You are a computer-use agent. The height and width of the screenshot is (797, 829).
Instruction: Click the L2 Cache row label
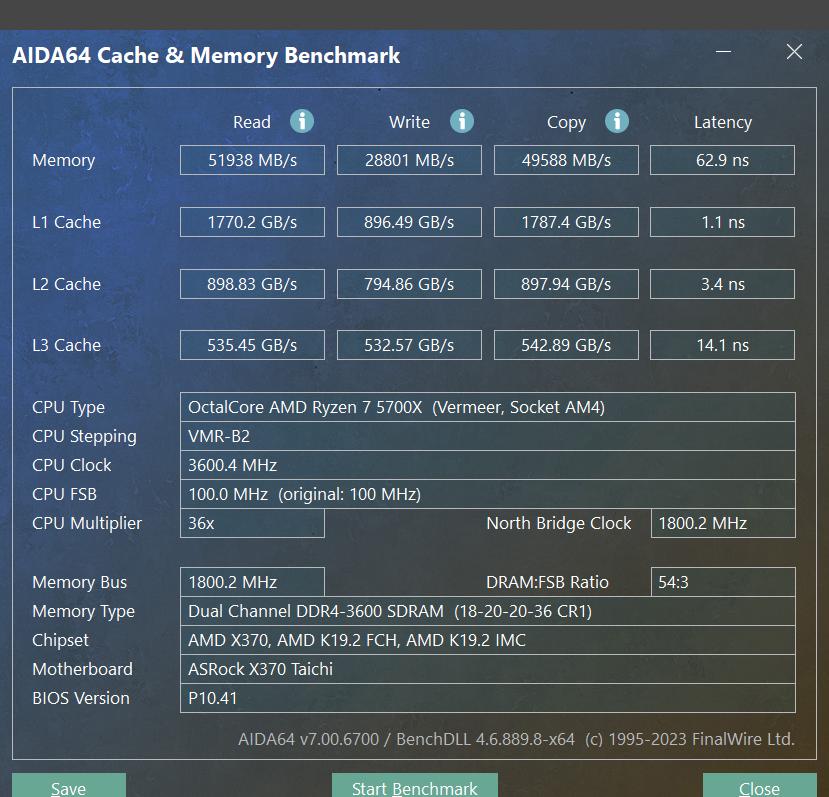click(67, 285)
